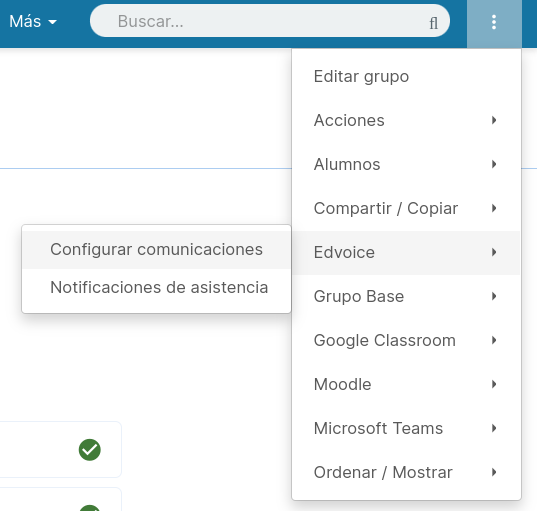Click the arrow next to Moodle
The height and width of the screenshot is (511, 537).
coord(494,384)
